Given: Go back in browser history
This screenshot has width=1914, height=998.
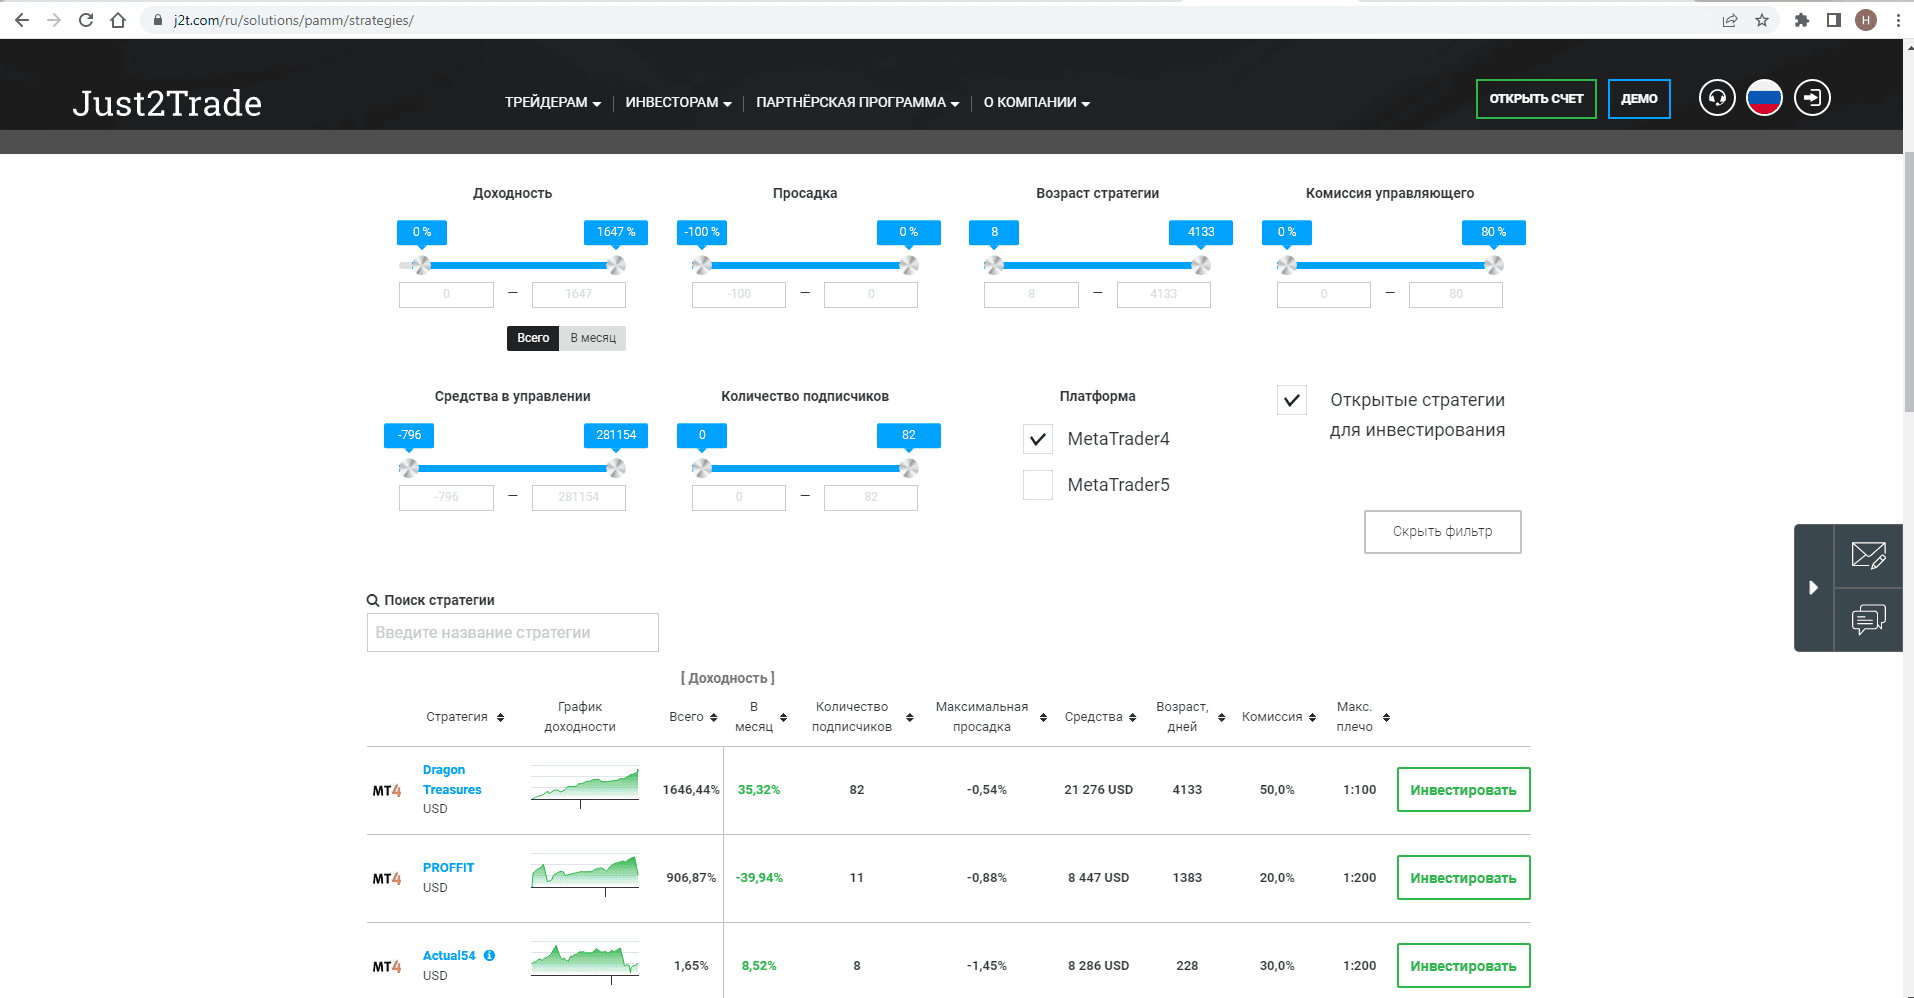Looking at the screenshot, I should 22,20.
